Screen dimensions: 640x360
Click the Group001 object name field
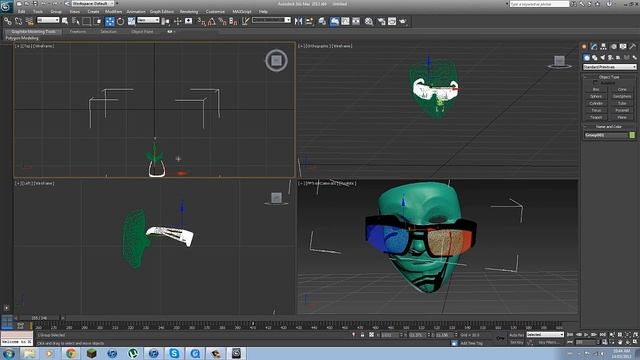[606, 135]
